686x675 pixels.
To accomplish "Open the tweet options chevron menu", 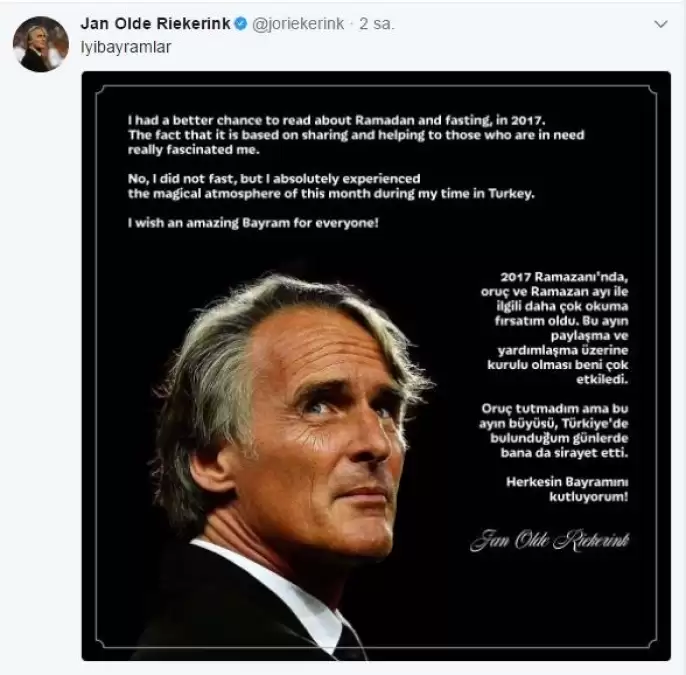I will pos(658,24).
